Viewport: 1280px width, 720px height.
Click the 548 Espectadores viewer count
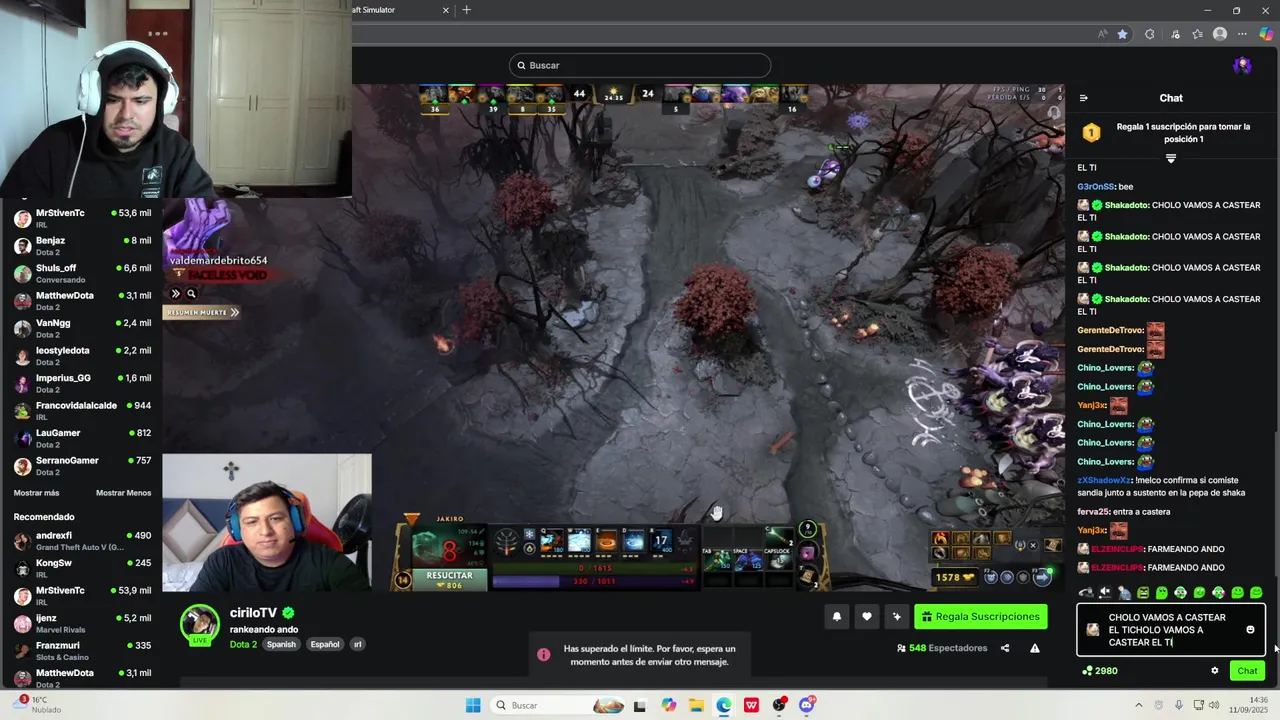point(942,648)
